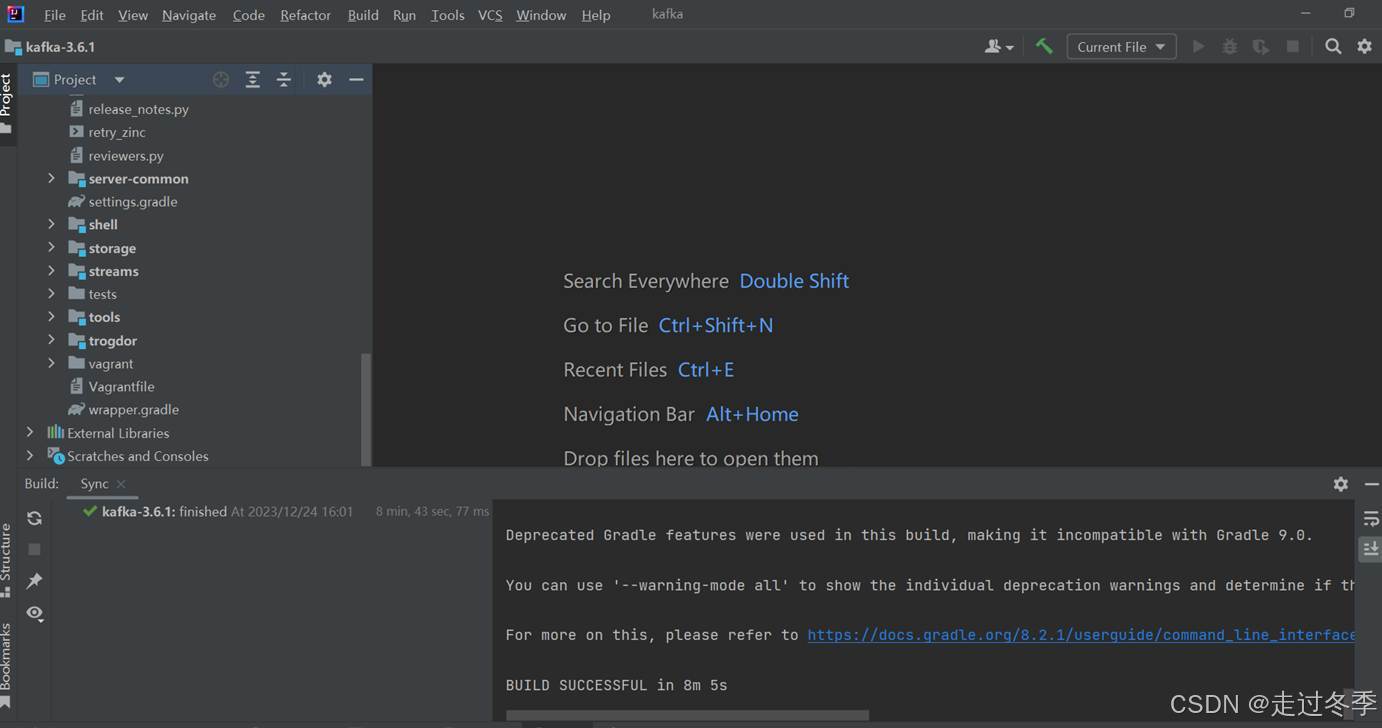The width and height of the screenshot is (1382, 728).
Task: Select kafka-3.6.1 finished build result
Action: [x=286, y=511]
